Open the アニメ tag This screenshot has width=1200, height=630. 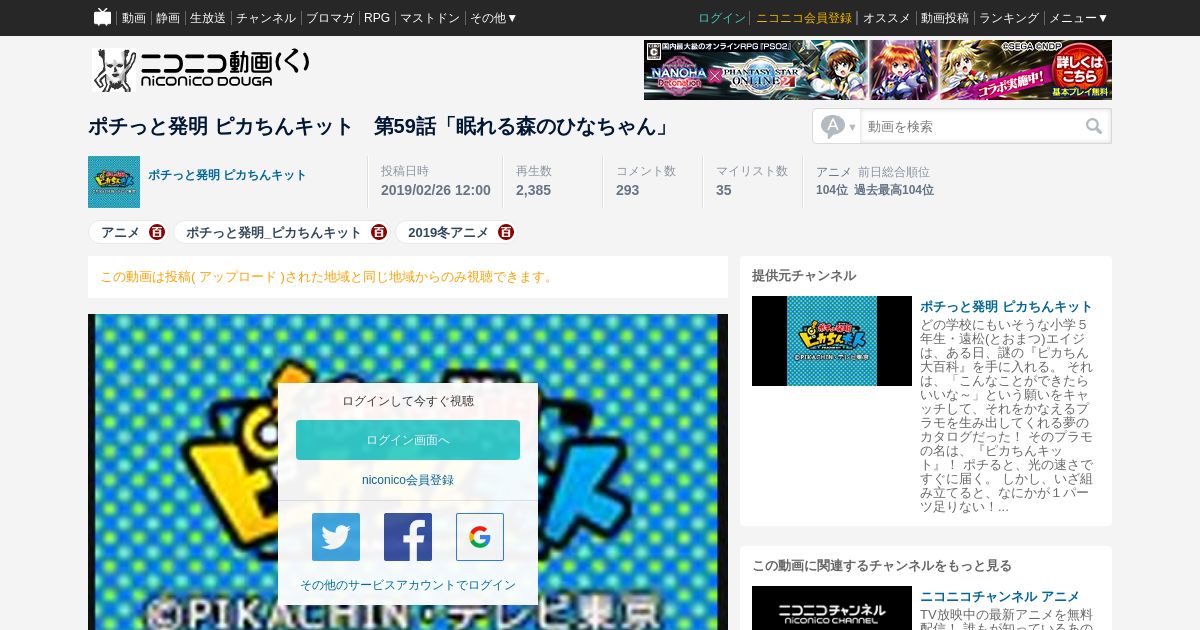(x=120, y=232)
